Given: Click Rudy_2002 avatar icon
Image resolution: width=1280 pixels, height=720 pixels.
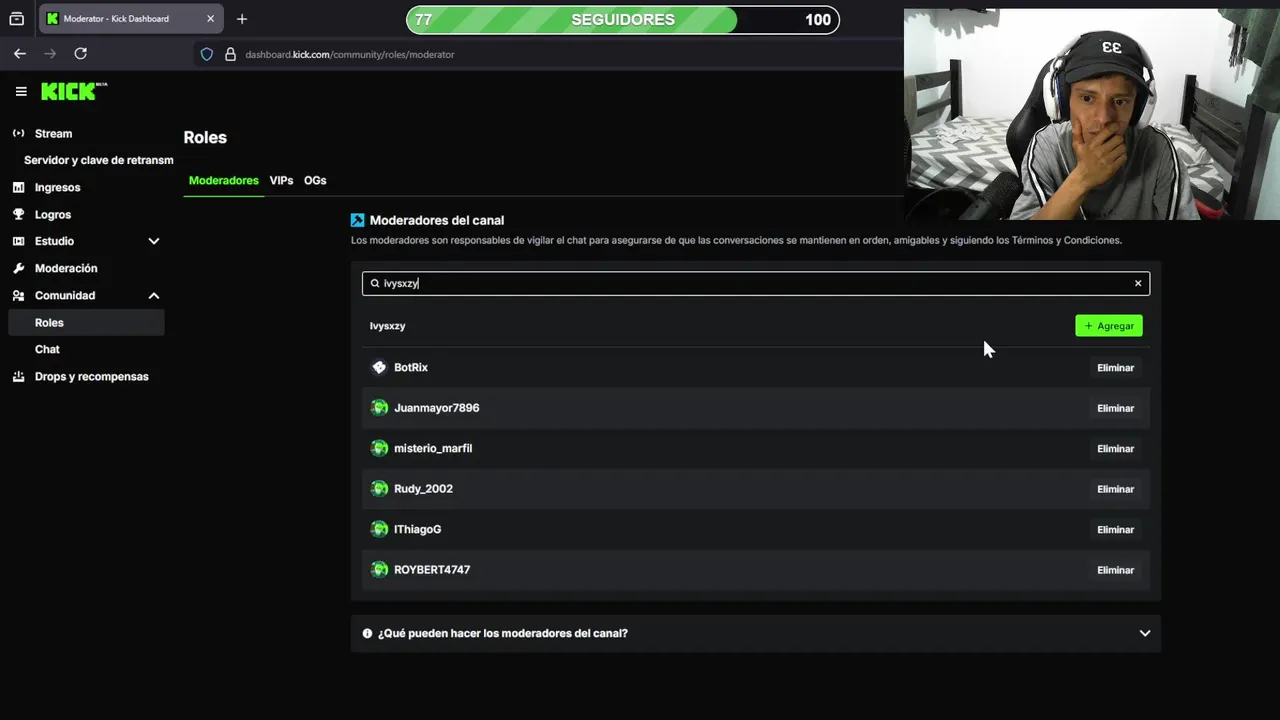Looking at the screenshot, I should (379, 488).
